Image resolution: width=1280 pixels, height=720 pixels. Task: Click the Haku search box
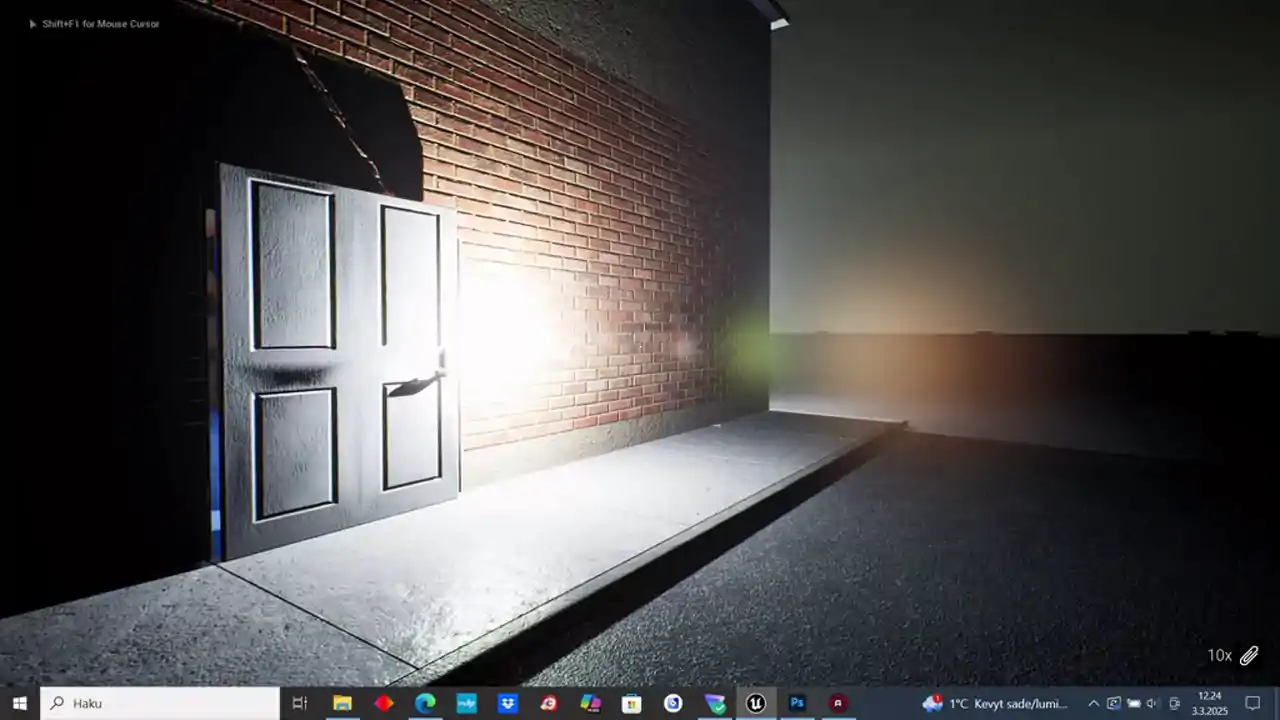coord(160,703)
